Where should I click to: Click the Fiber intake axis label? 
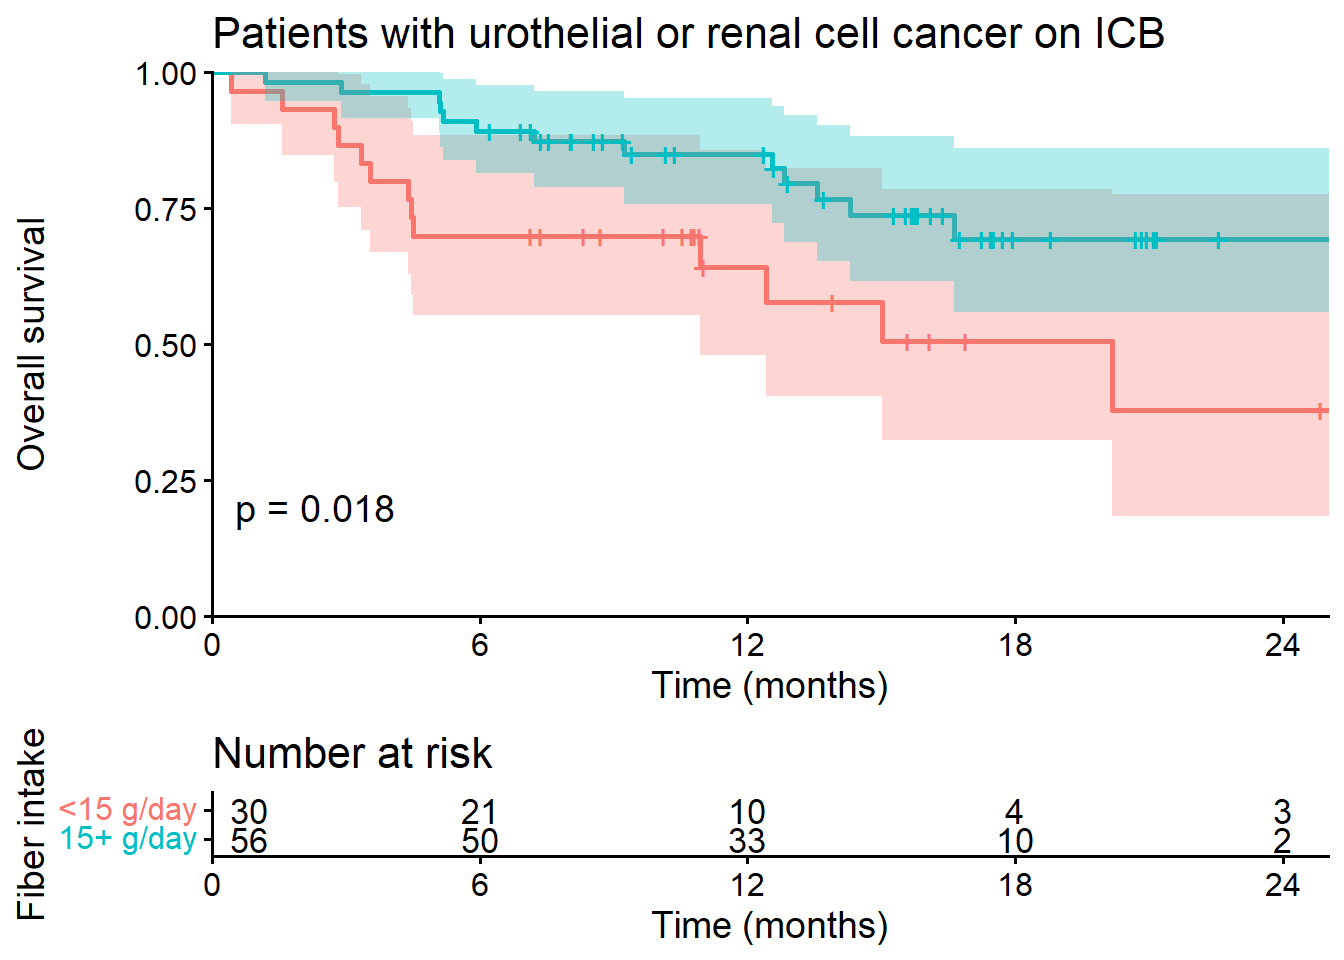pyautogui.click(x=32, y=824)
